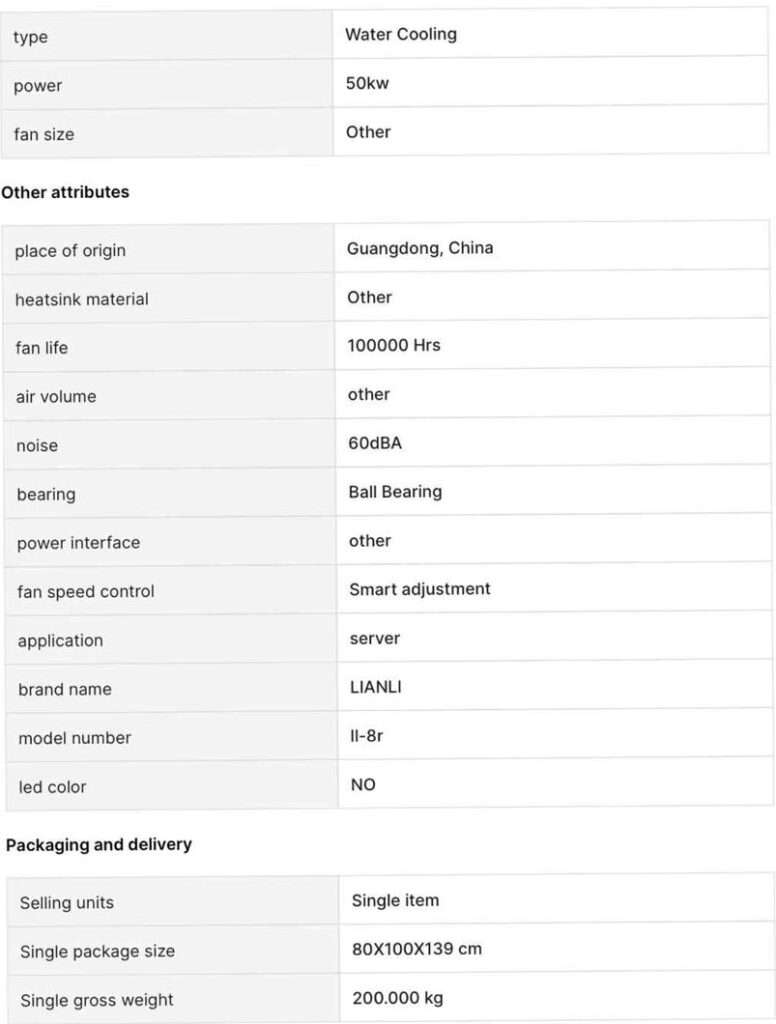Select the 'Single item' selling units value

click(395, 900)
